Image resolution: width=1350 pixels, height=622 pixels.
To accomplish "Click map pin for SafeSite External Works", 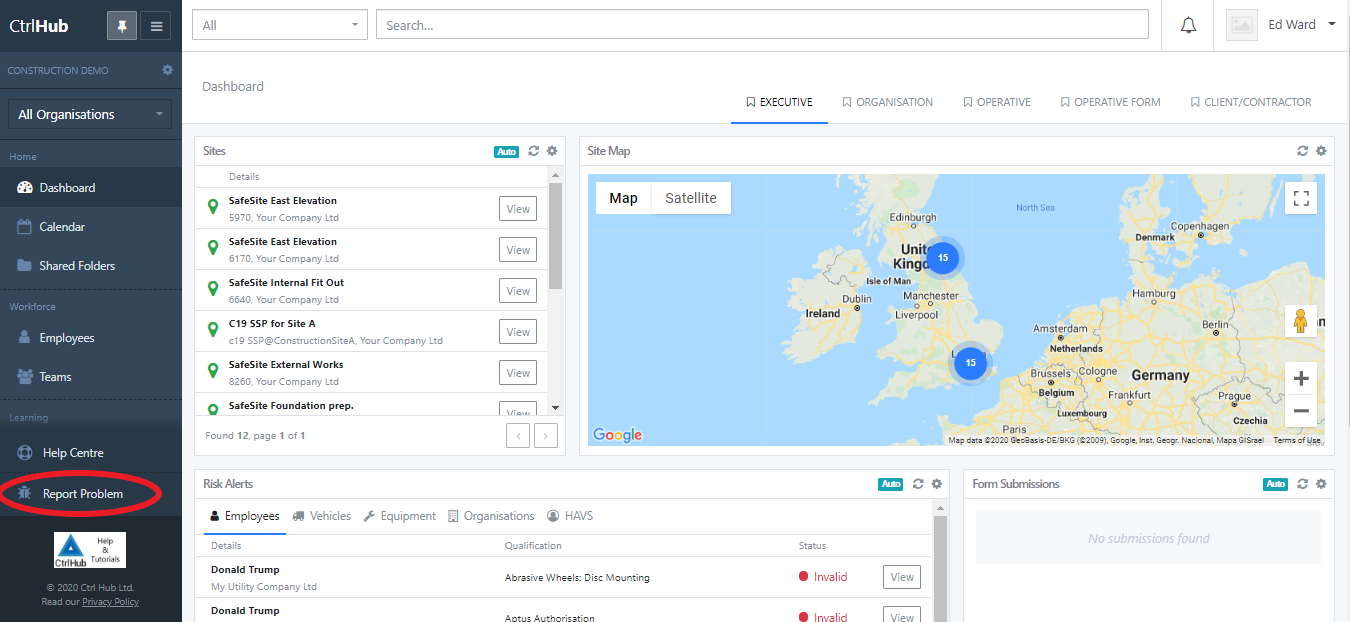I will 212,371.
